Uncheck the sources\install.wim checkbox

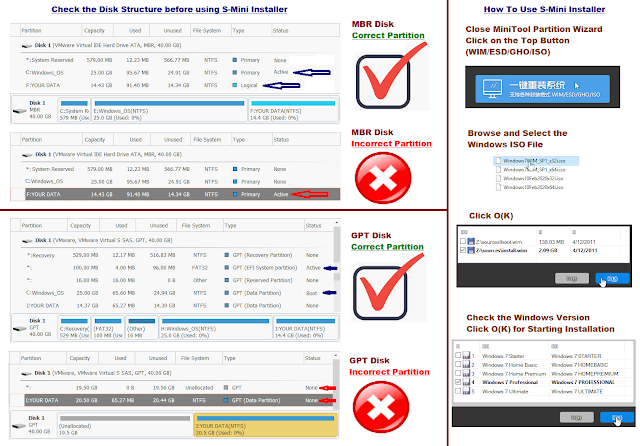coord(462,250)
